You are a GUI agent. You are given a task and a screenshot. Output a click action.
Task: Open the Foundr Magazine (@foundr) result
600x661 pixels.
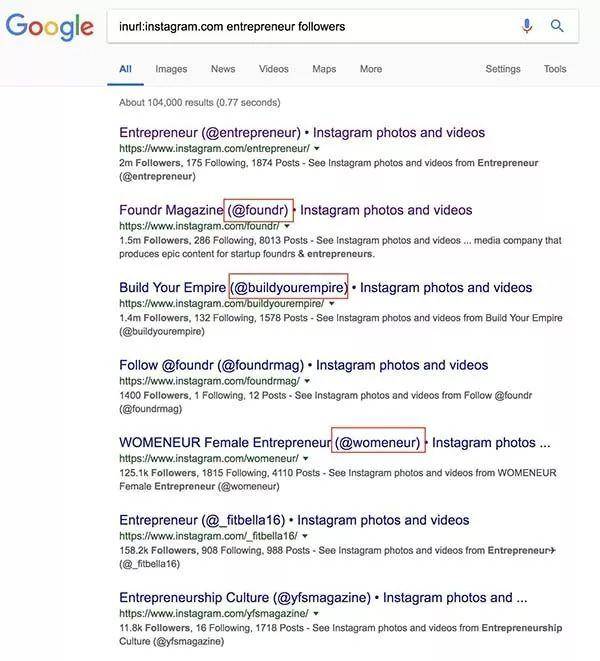296,210
